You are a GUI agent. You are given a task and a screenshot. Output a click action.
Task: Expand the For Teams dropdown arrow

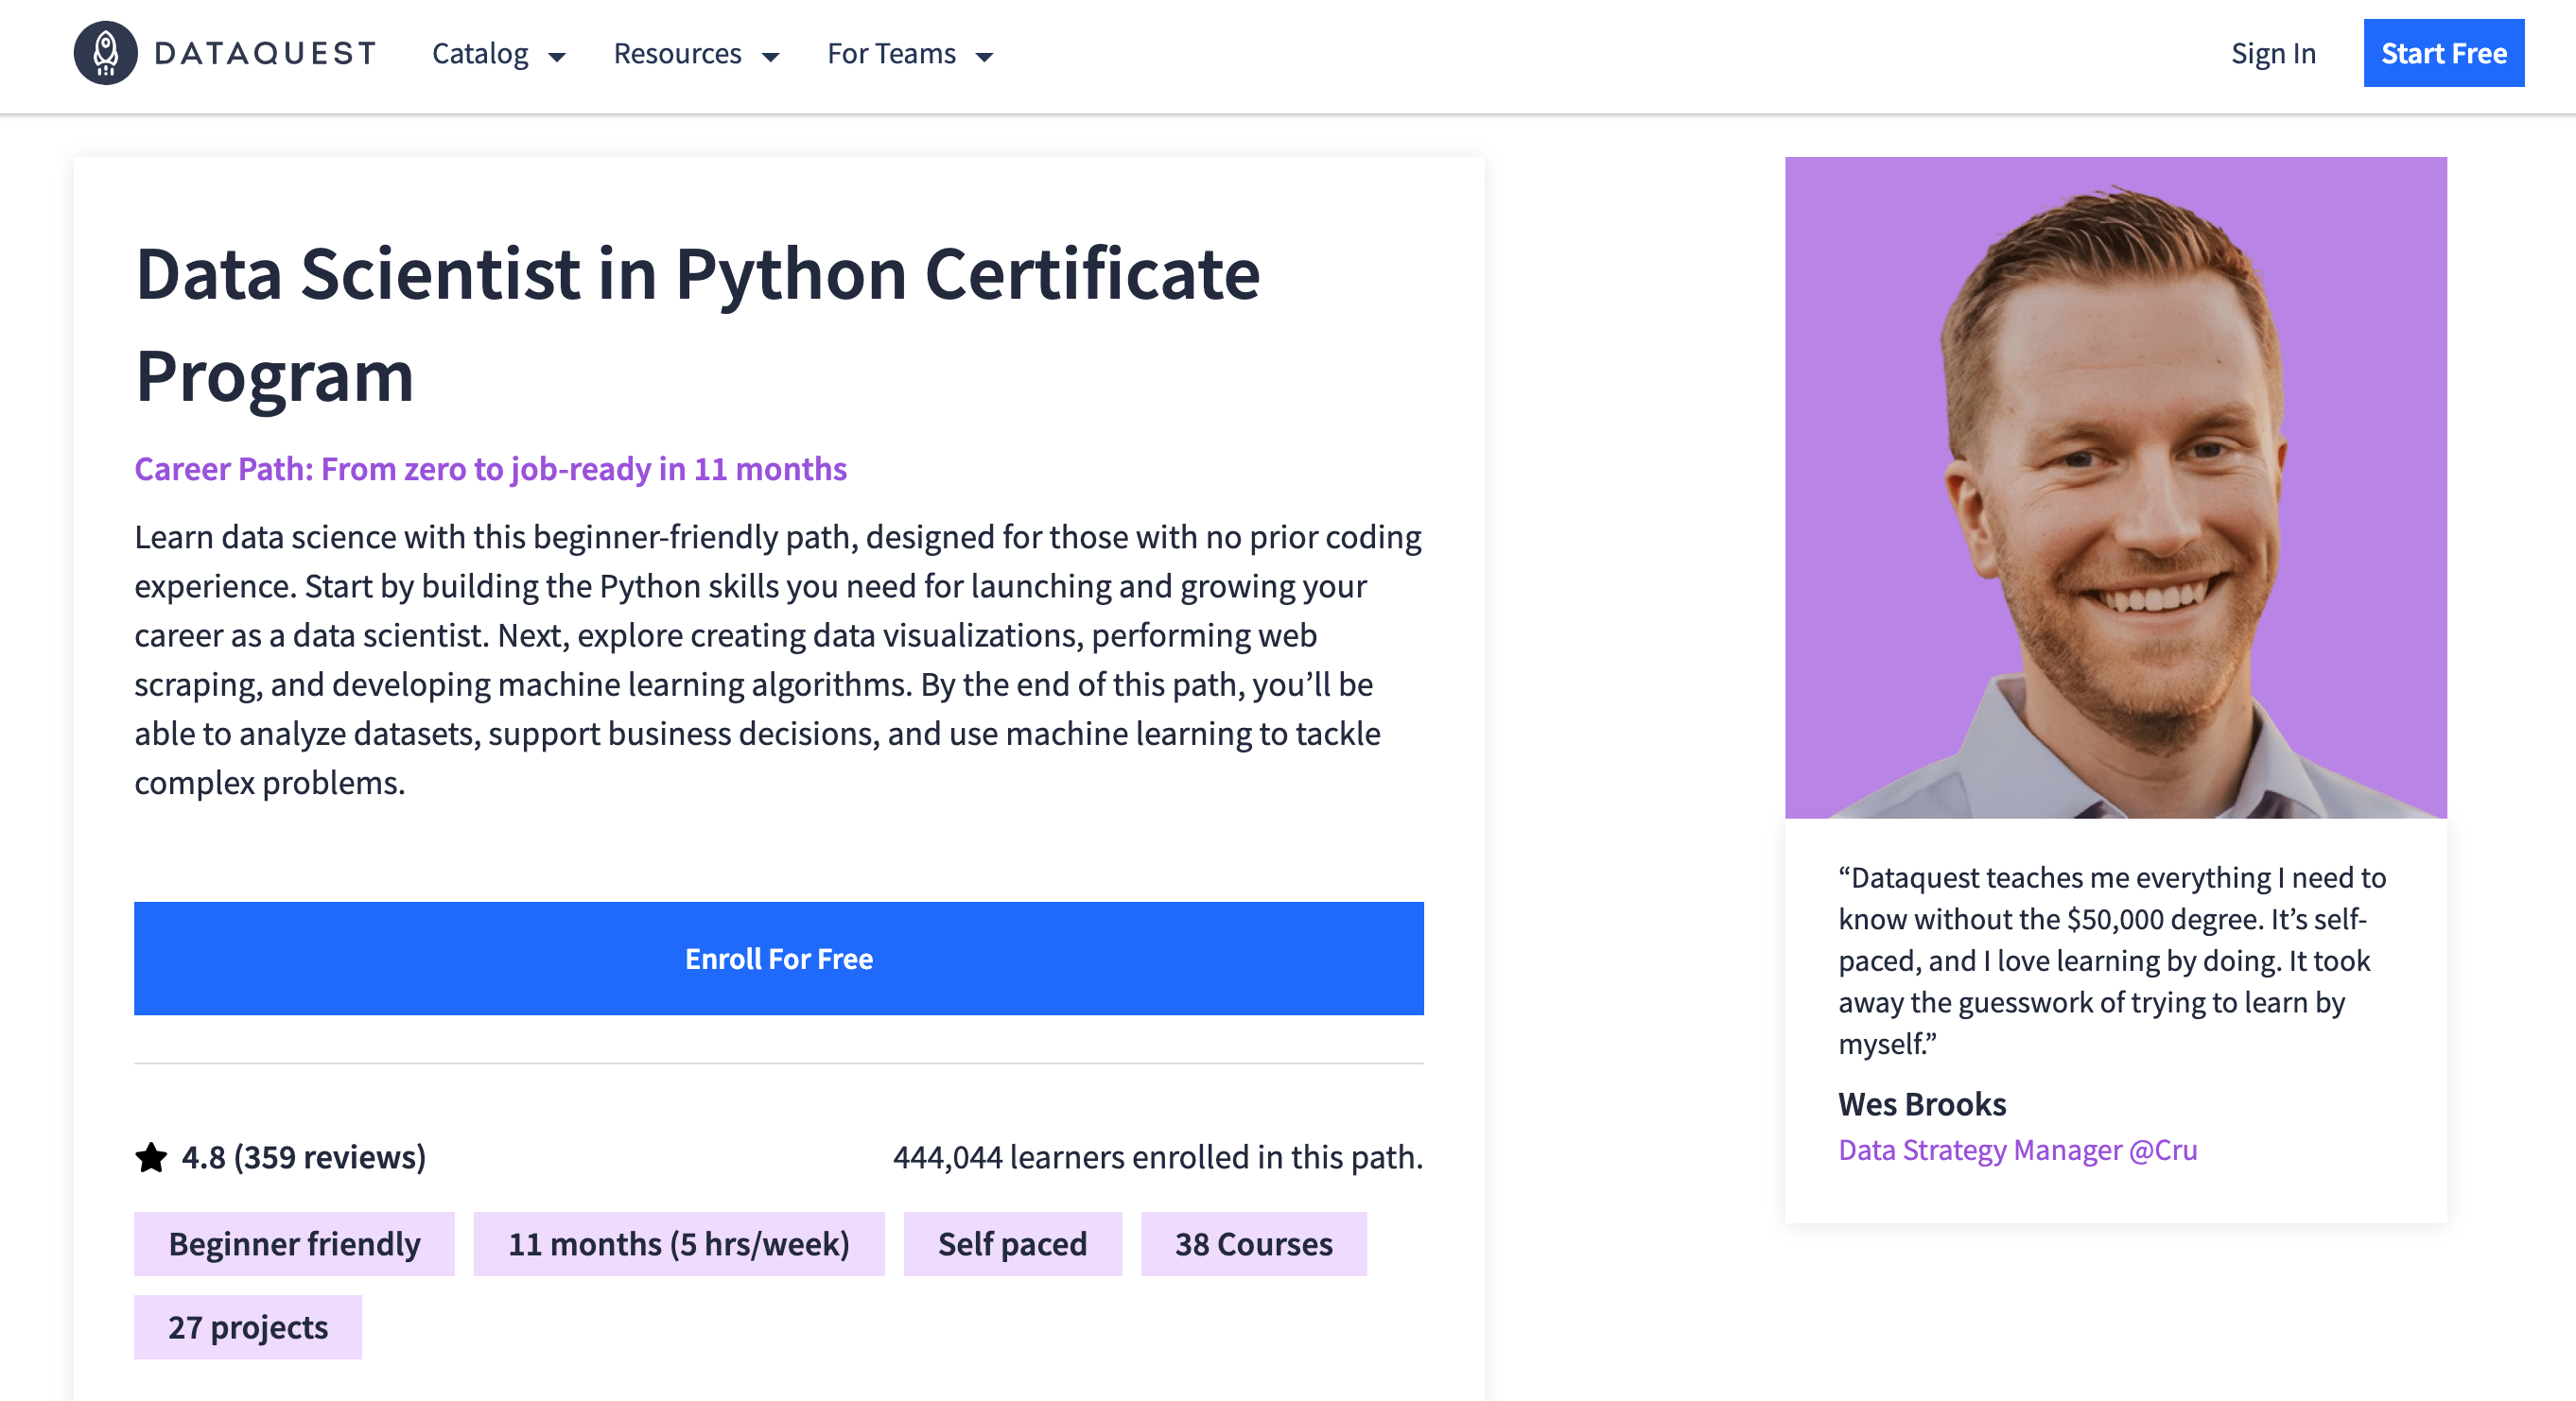coord(984,56)
